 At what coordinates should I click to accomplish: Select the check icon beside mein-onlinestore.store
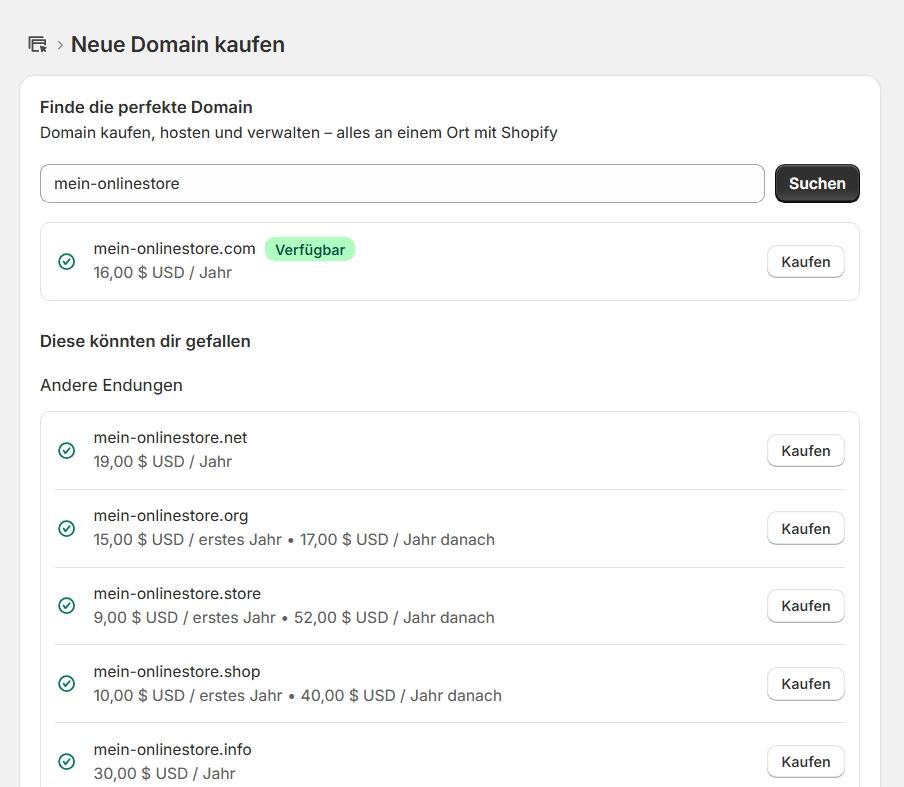[x=66, y=606]
